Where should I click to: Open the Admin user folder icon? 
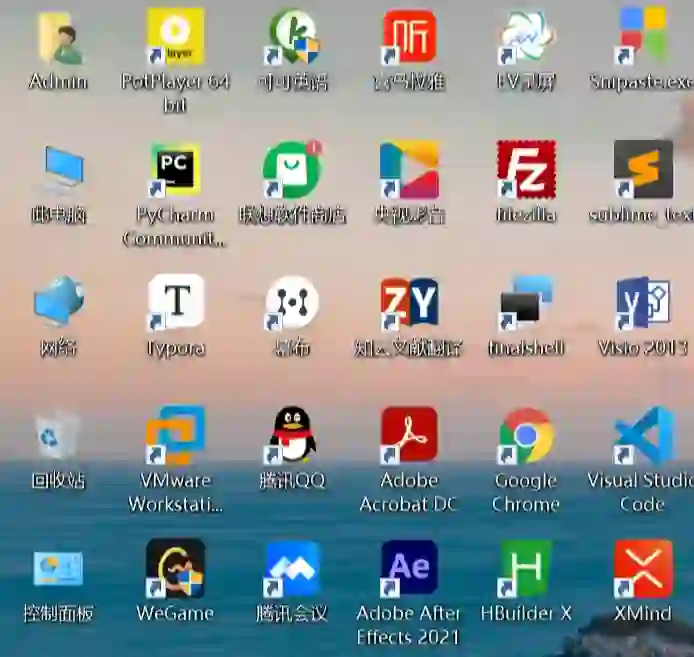(x=59, y=38)
